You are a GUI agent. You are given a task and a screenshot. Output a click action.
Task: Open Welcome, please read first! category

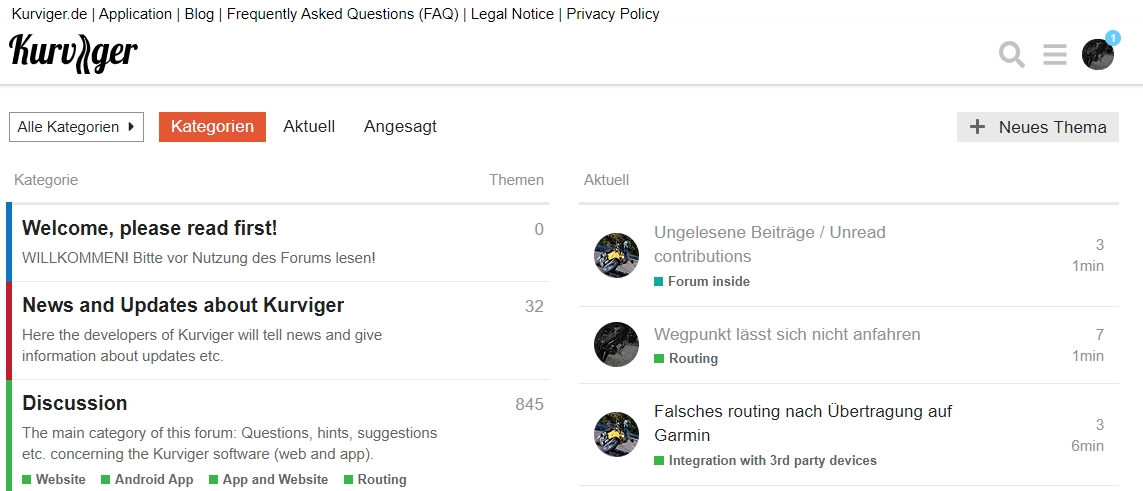click(x=149, y=228)
